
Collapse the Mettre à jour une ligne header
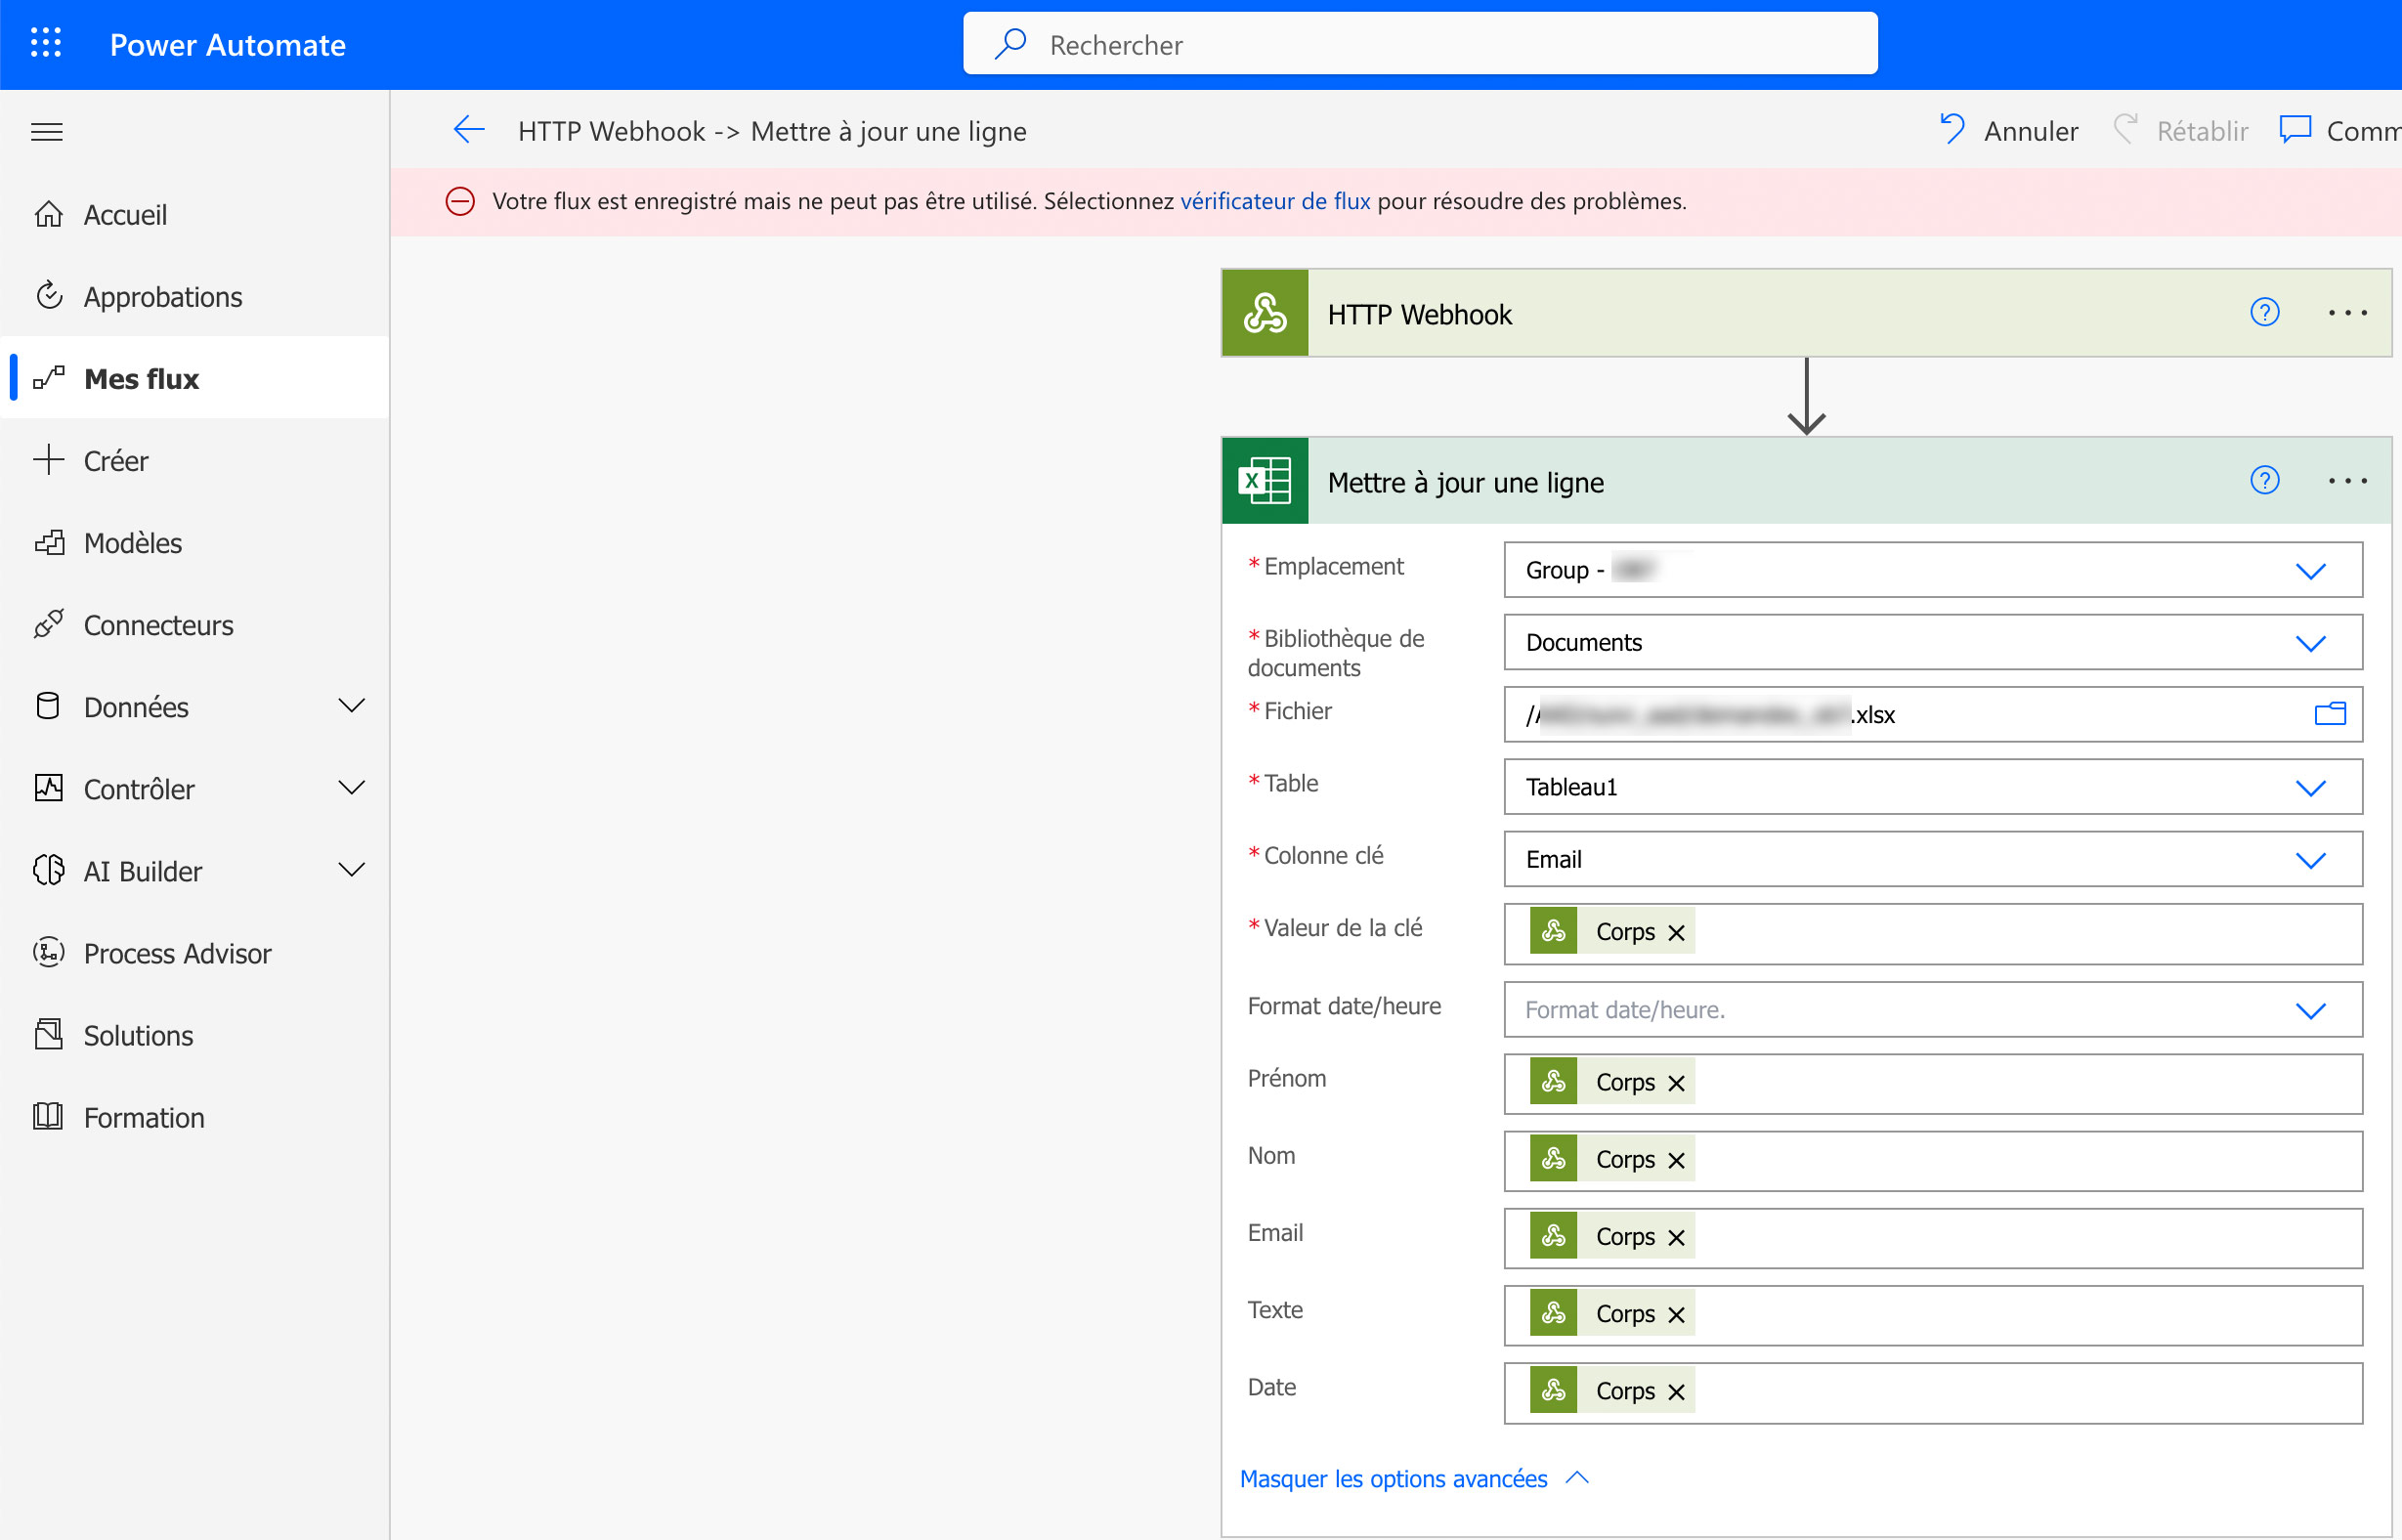1806,481
